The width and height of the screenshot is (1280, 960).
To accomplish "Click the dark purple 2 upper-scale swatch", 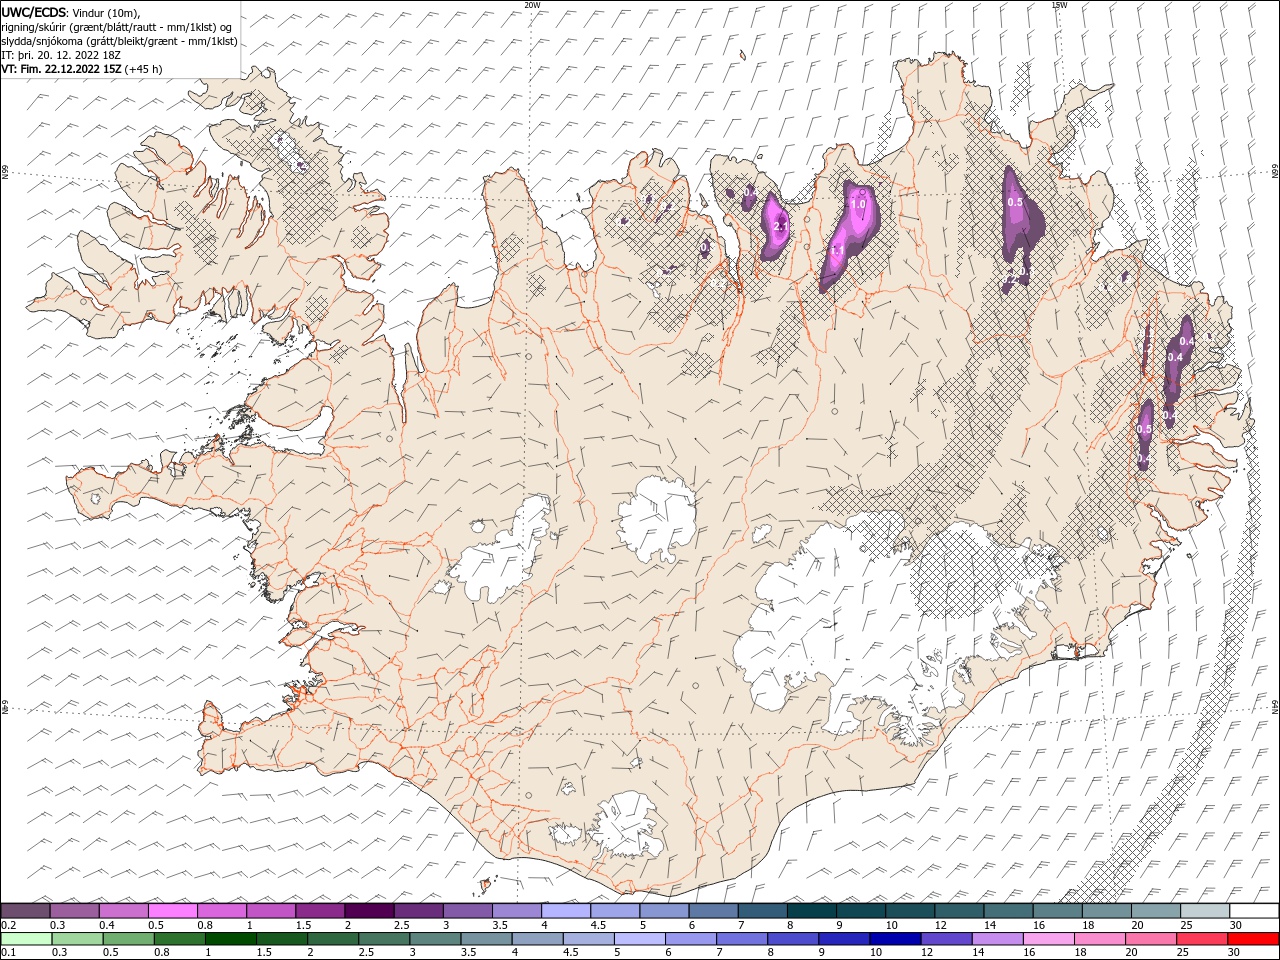I will coord(369,910).
